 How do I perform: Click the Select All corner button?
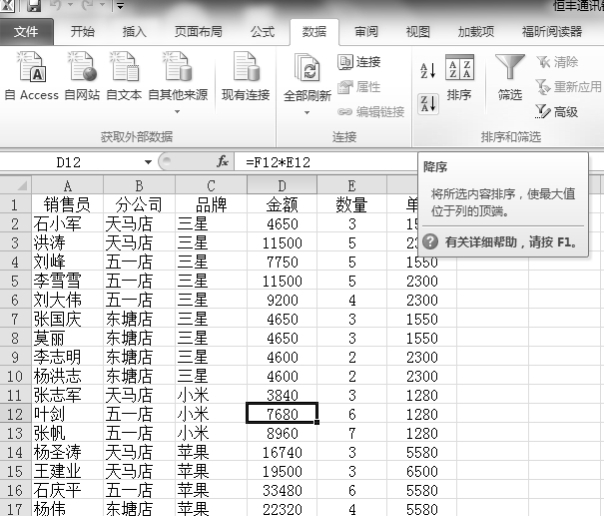point(16,185)
